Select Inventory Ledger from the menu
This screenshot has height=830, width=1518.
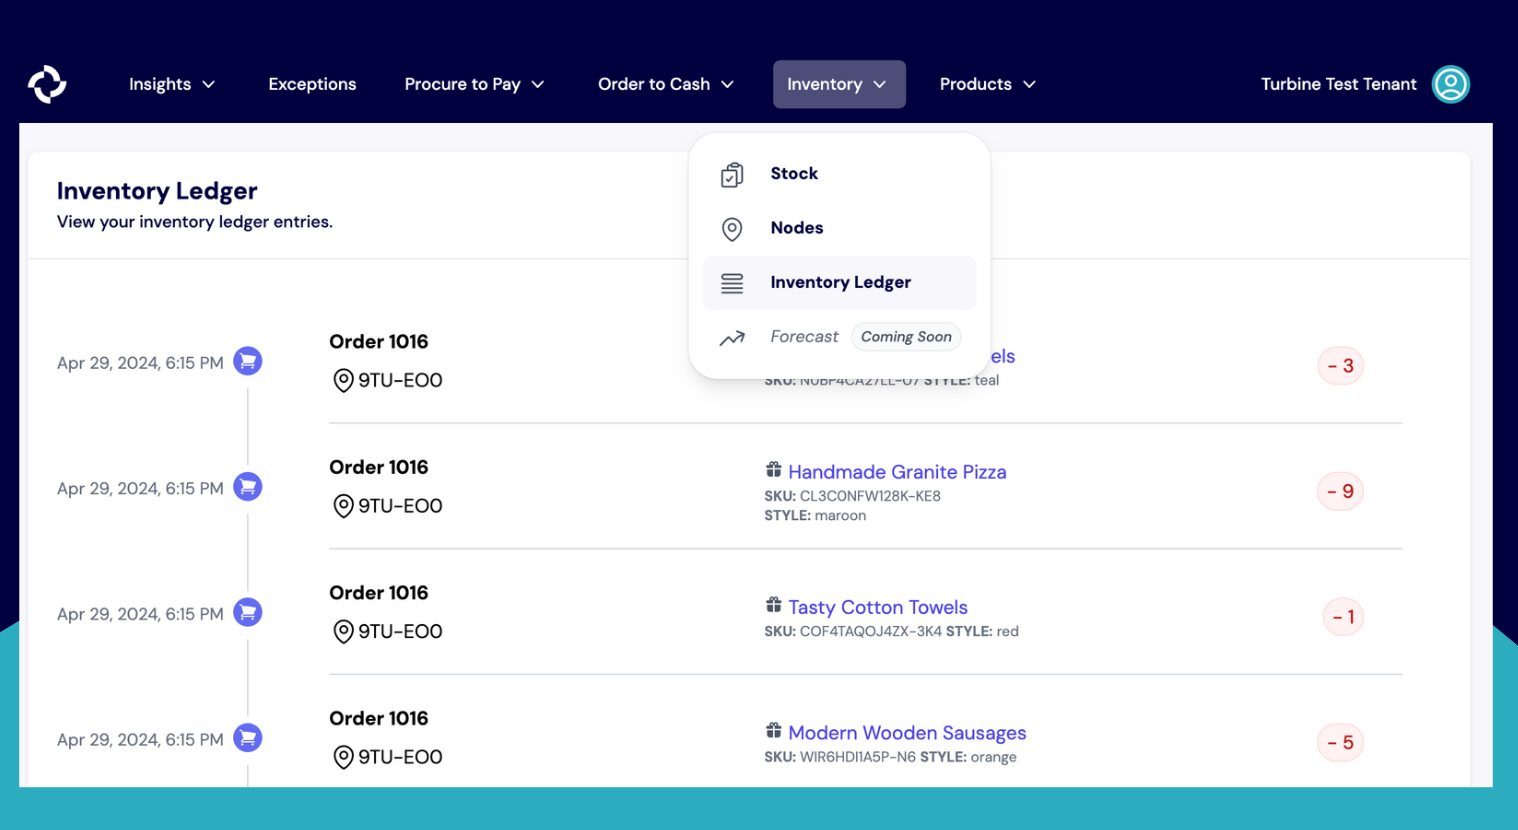(x=840, y=283)
